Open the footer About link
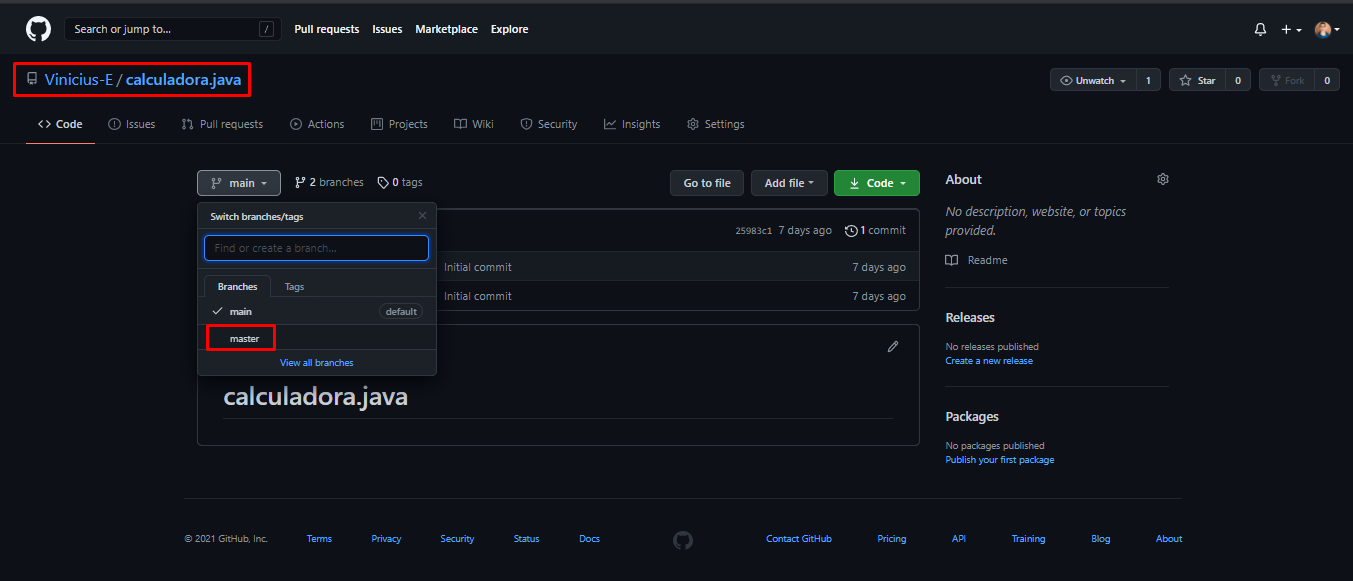 (1169, 539)
